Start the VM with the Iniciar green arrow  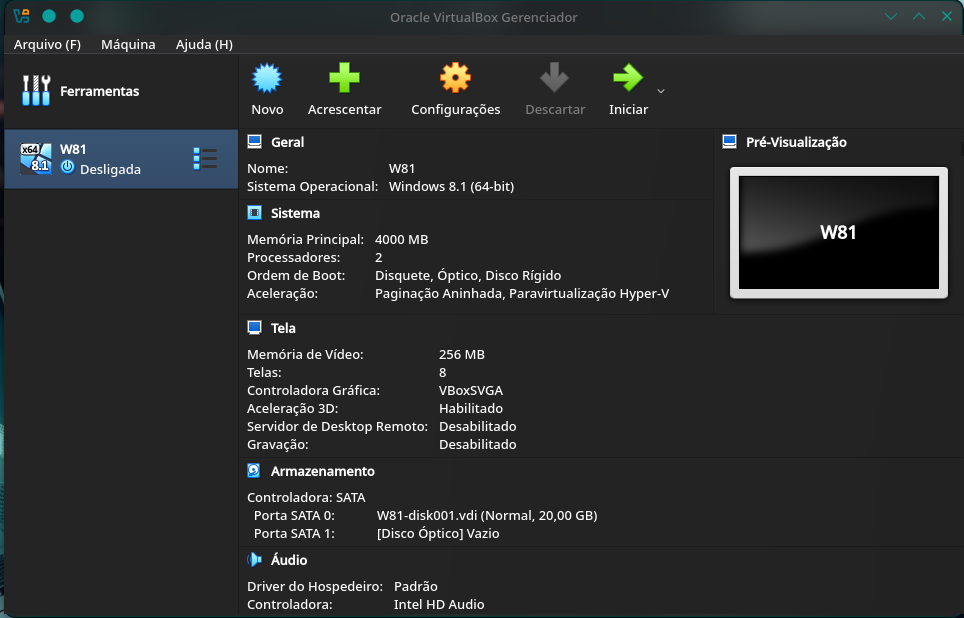628,78
